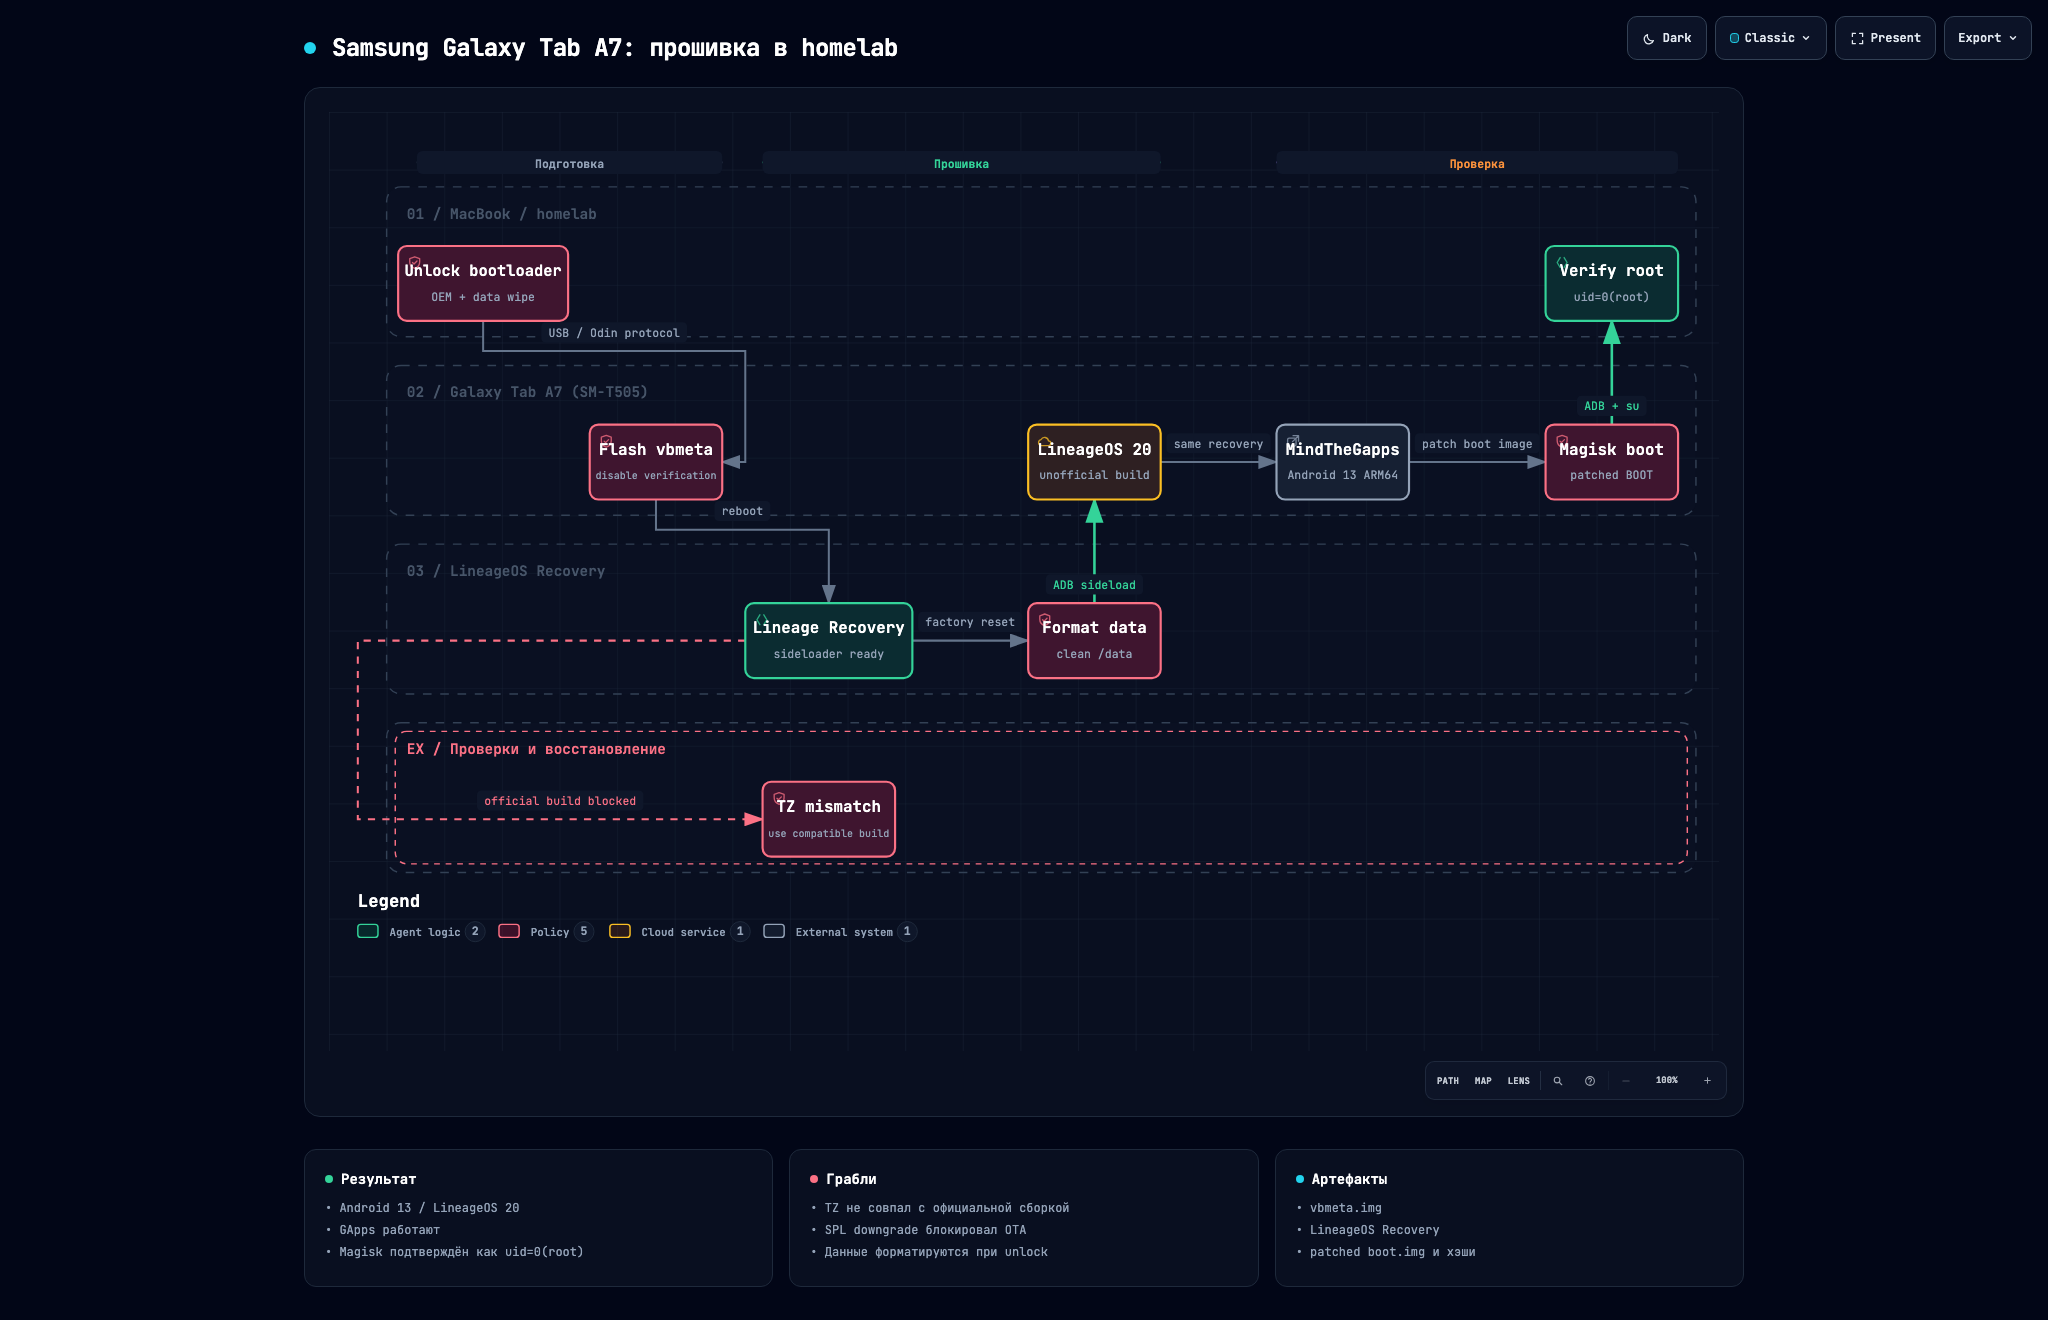Screen dimensions: 2048x1320
Task: Click the 'USB / Odin protocol' edge label
Action: [614, 333]
